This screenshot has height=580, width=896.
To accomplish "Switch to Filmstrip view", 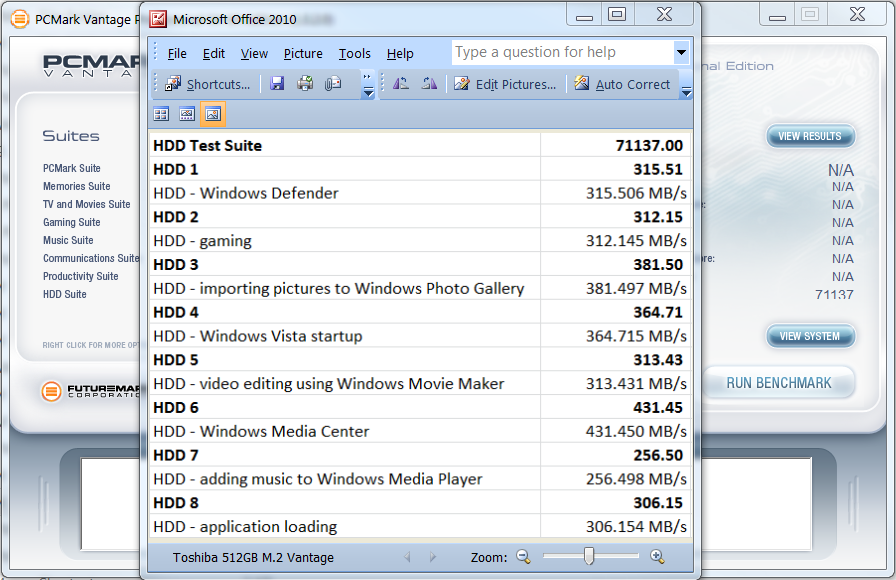I will coord(186,115).
